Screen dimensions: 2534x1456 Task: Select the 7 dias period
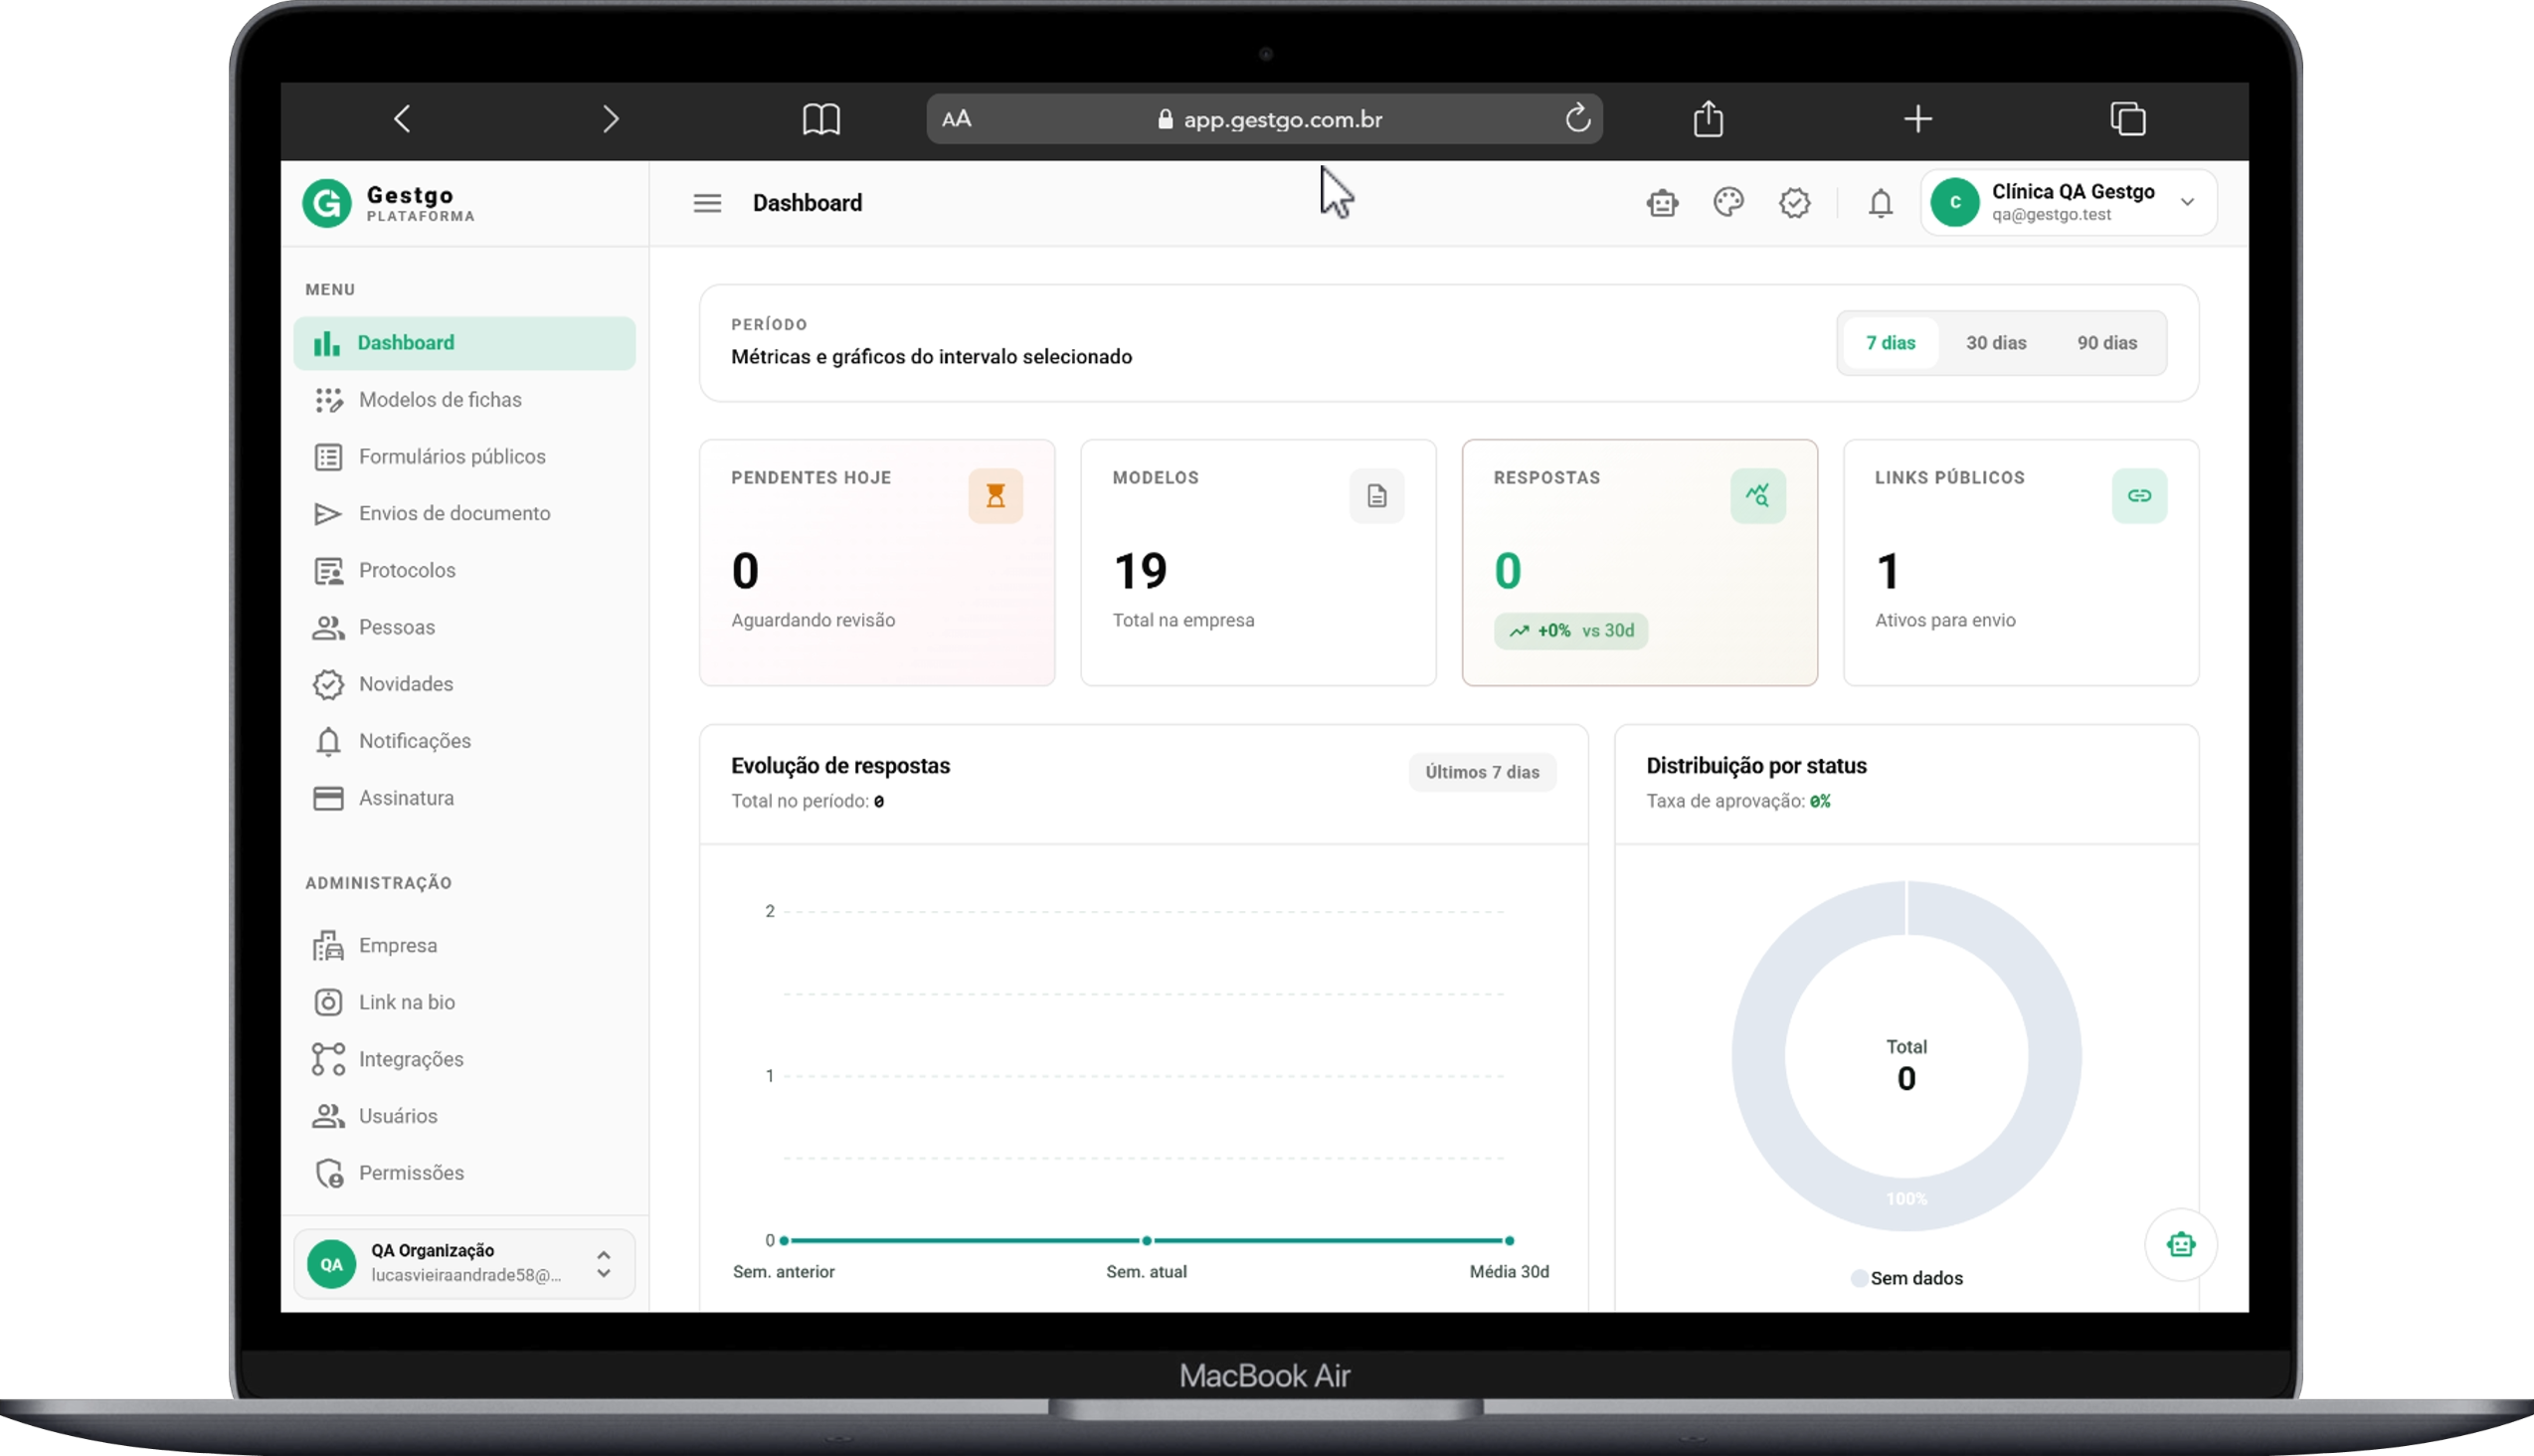[x=1890, y=343]
